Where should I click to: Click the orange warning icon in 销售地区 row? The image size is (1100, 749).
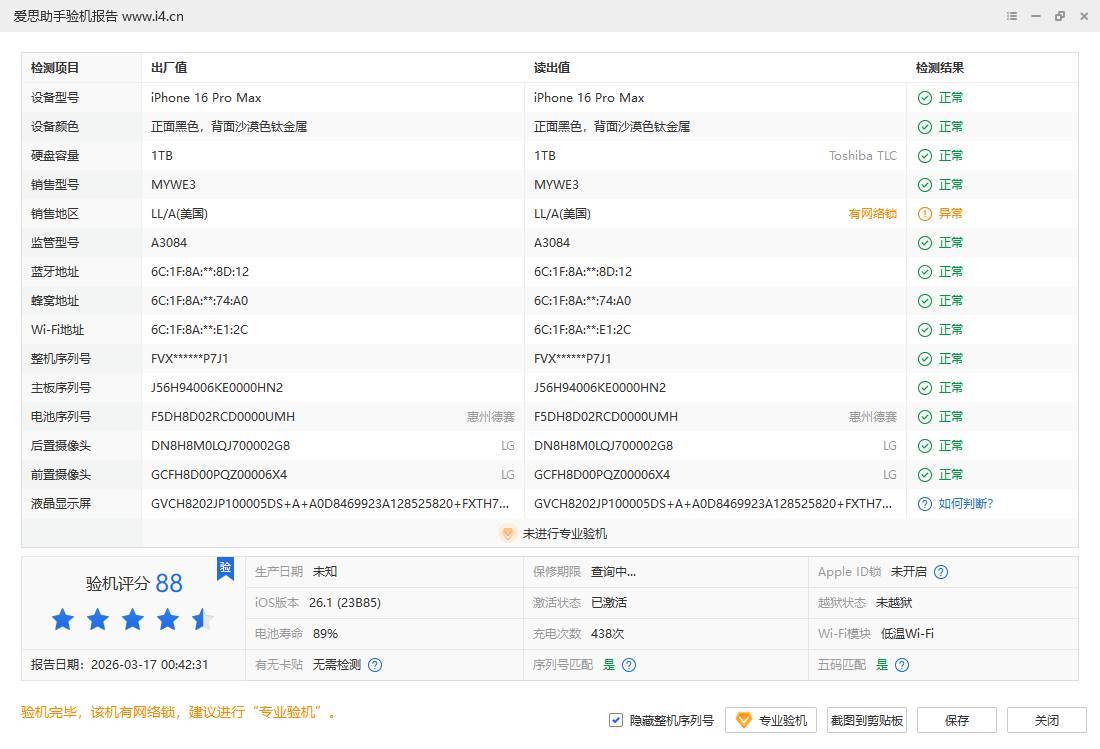[925, 214]
